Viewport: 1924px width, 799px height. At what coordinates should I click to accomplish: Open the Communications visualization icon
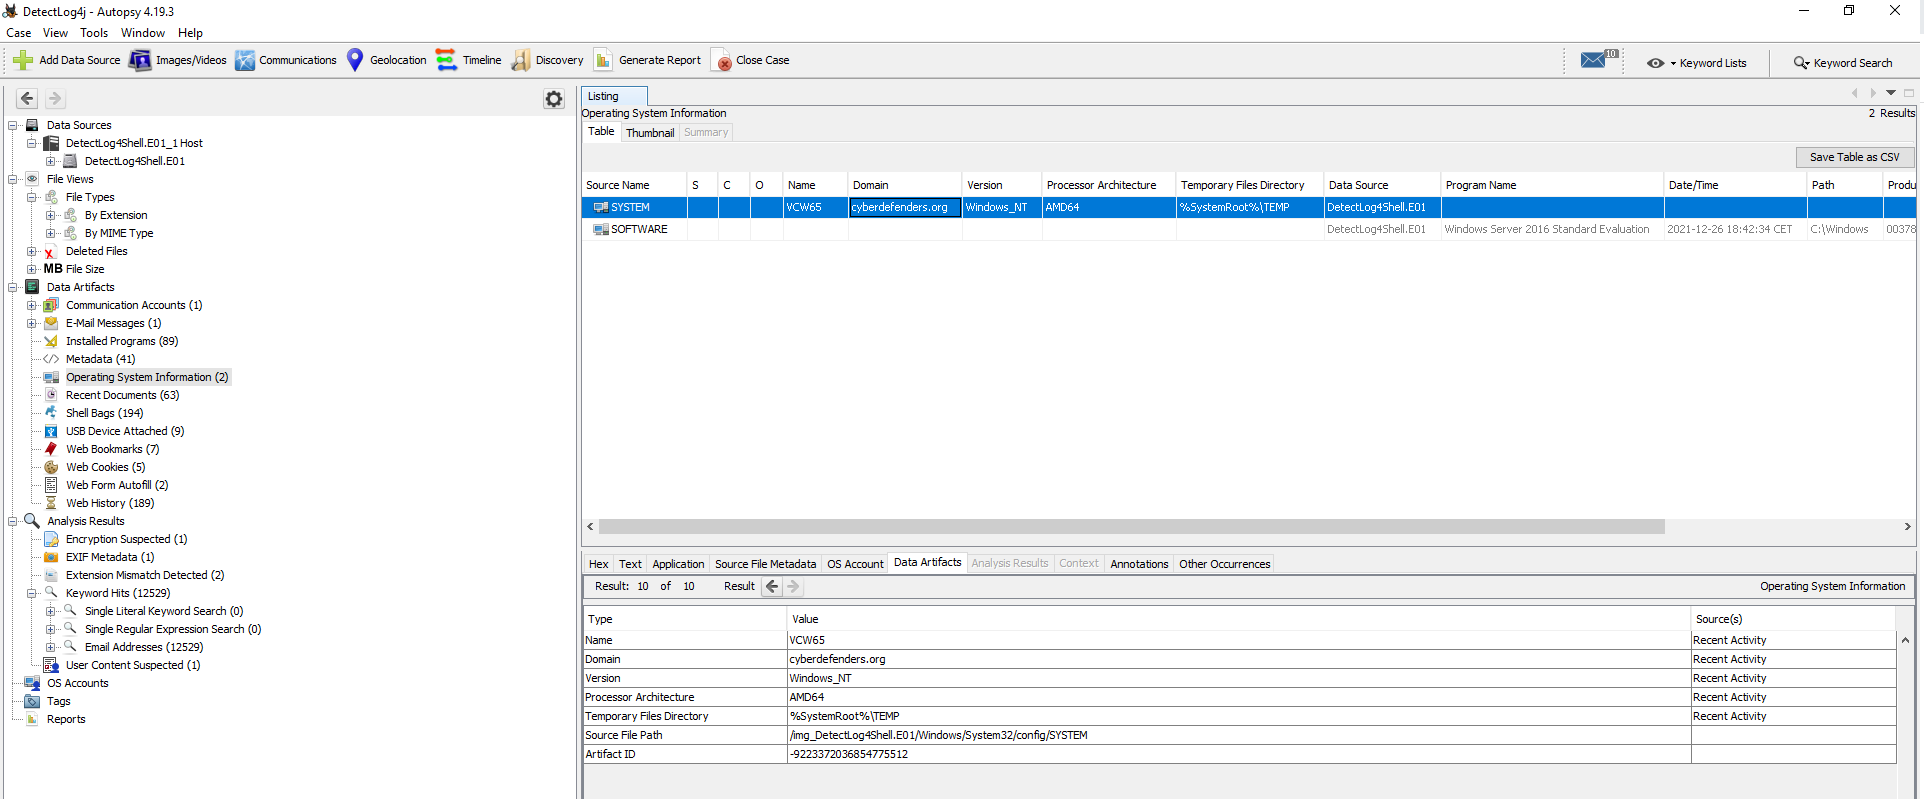click(x=245, y=60)
